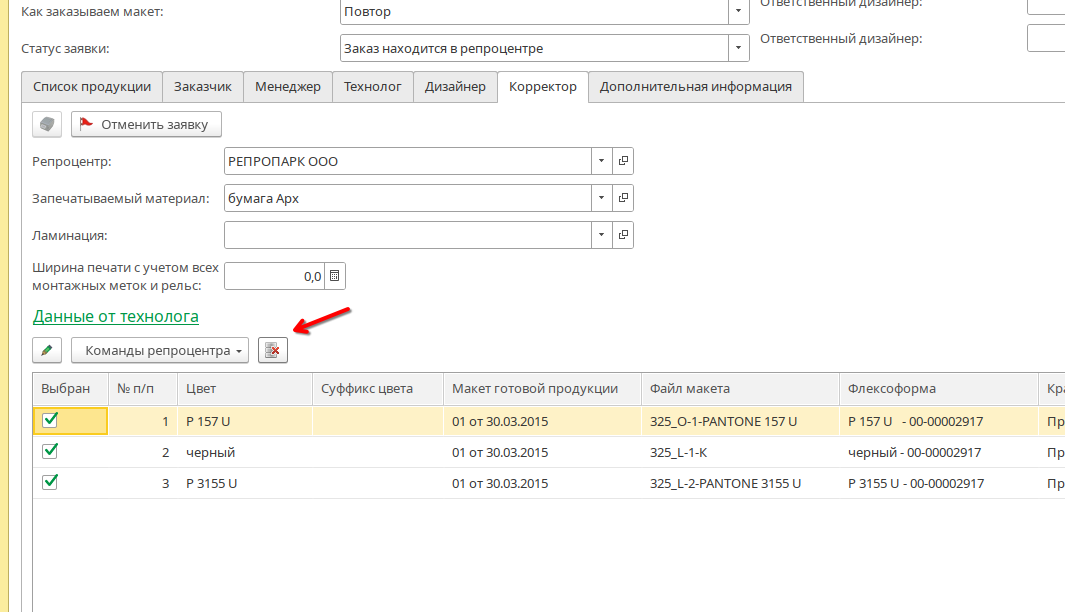Open the calculator for Ширина печати field
Viewport: 1065px width, 612px height.
pyautogui.click(x=335, y=276)
